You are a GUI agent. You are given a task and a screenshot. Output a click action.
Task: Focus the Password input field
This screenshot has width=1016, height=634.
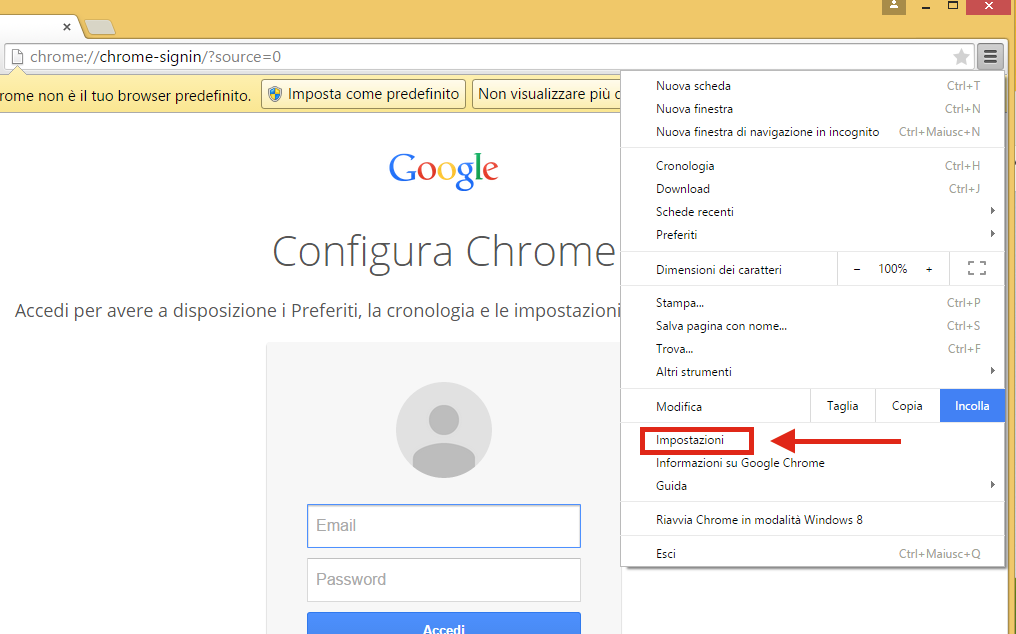(444, 580)
